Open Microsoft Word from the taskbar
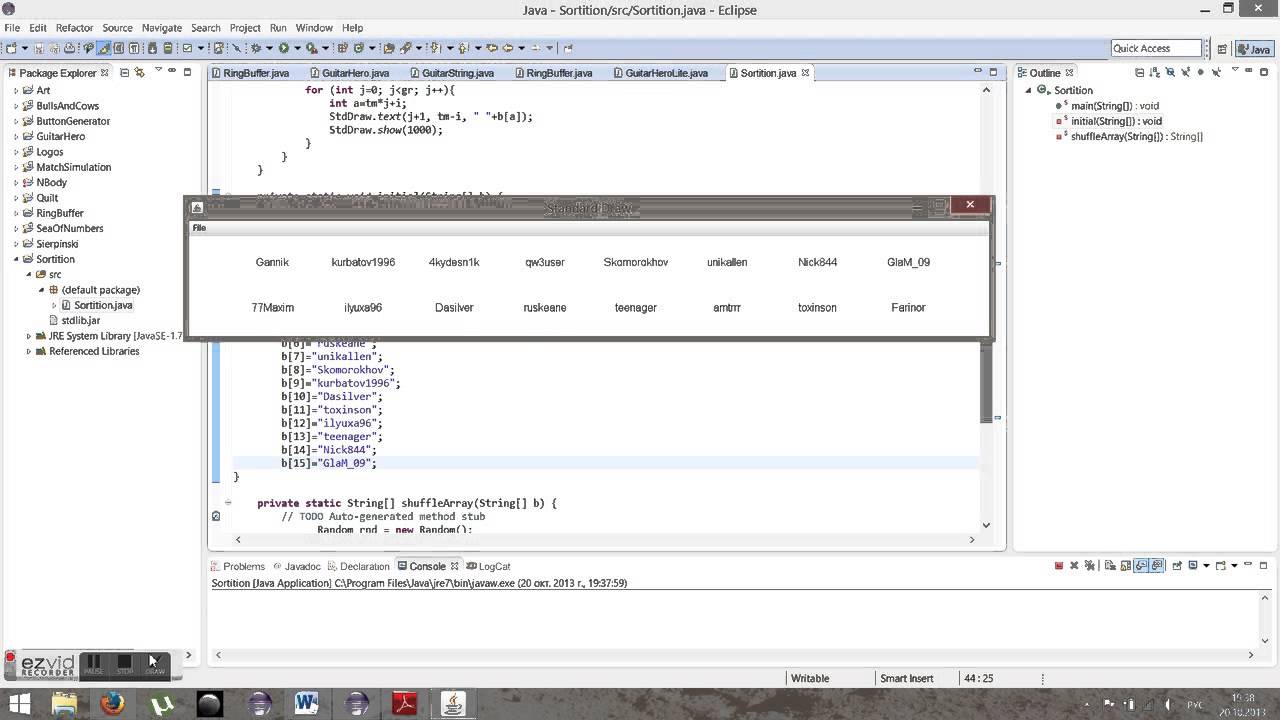This screenshot has height=720, width=1280. click(307, 704)
